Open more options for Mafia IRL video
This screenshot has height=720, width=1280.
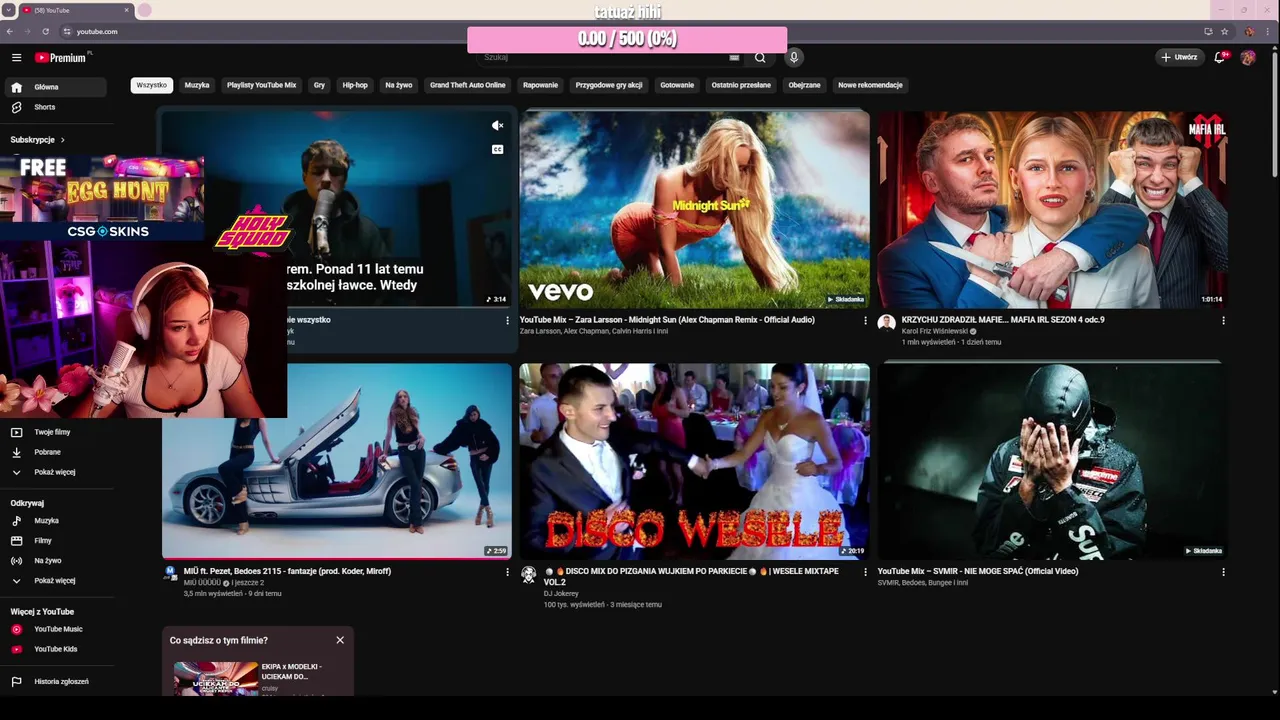point(1223,321)
